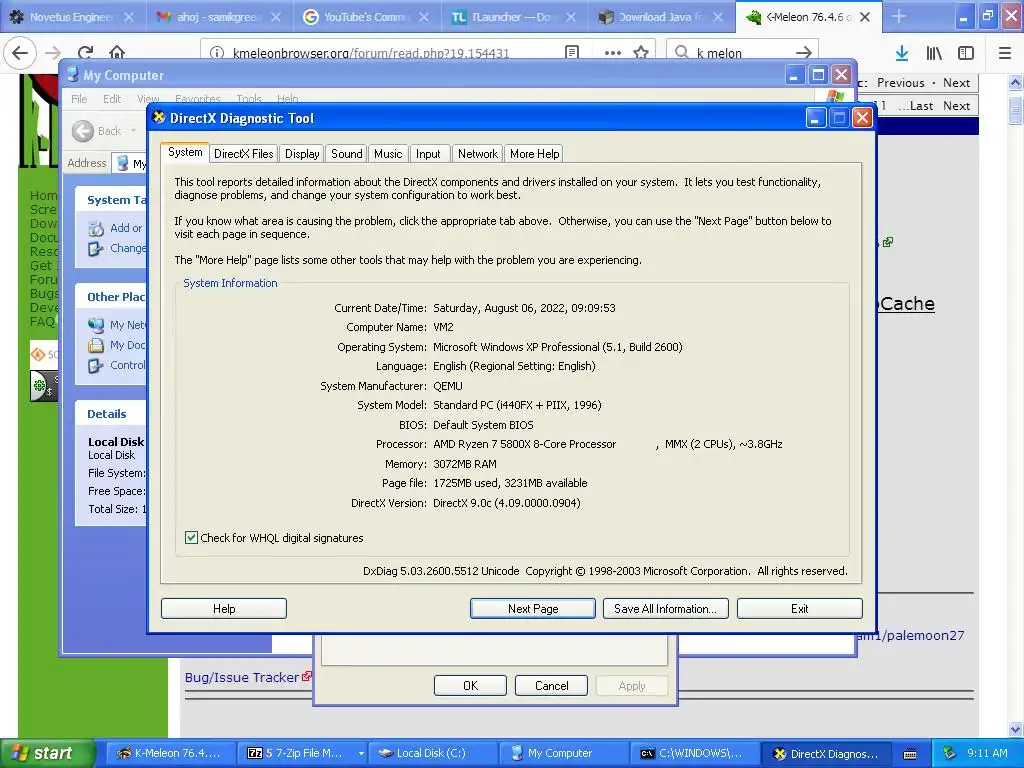The height and width of the screenshot is (768, 1024).
Task: Click the Windows Start button
Action: click(47, 753)
